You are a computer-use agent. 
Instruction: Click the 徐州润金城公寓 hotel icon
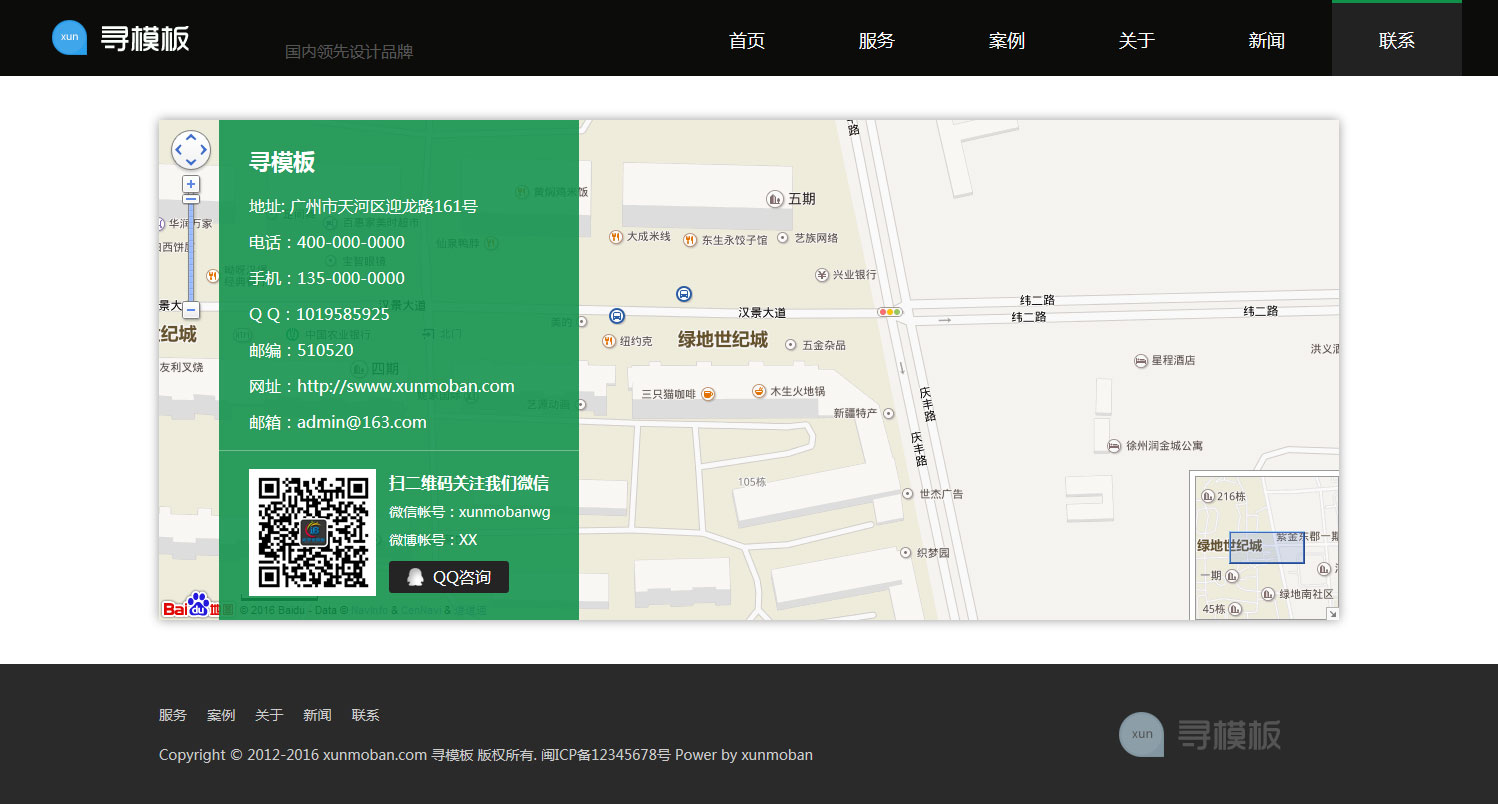[x=1114, y=446]
